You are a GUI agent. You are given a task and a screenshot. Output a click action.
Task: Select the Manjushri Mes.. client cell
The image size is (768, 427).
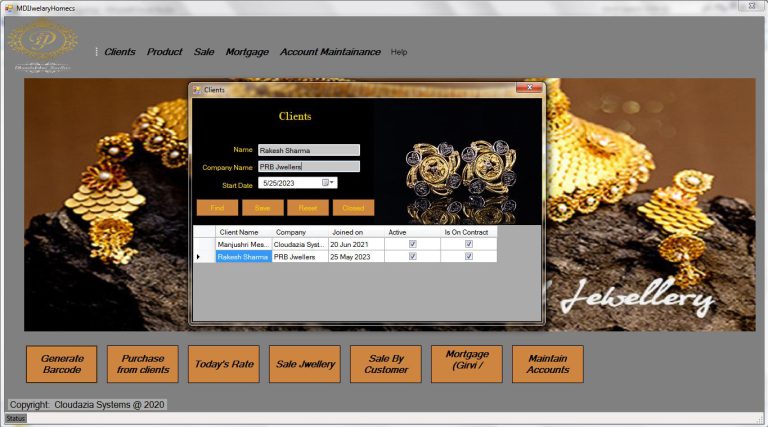click(x=243, y=244)
